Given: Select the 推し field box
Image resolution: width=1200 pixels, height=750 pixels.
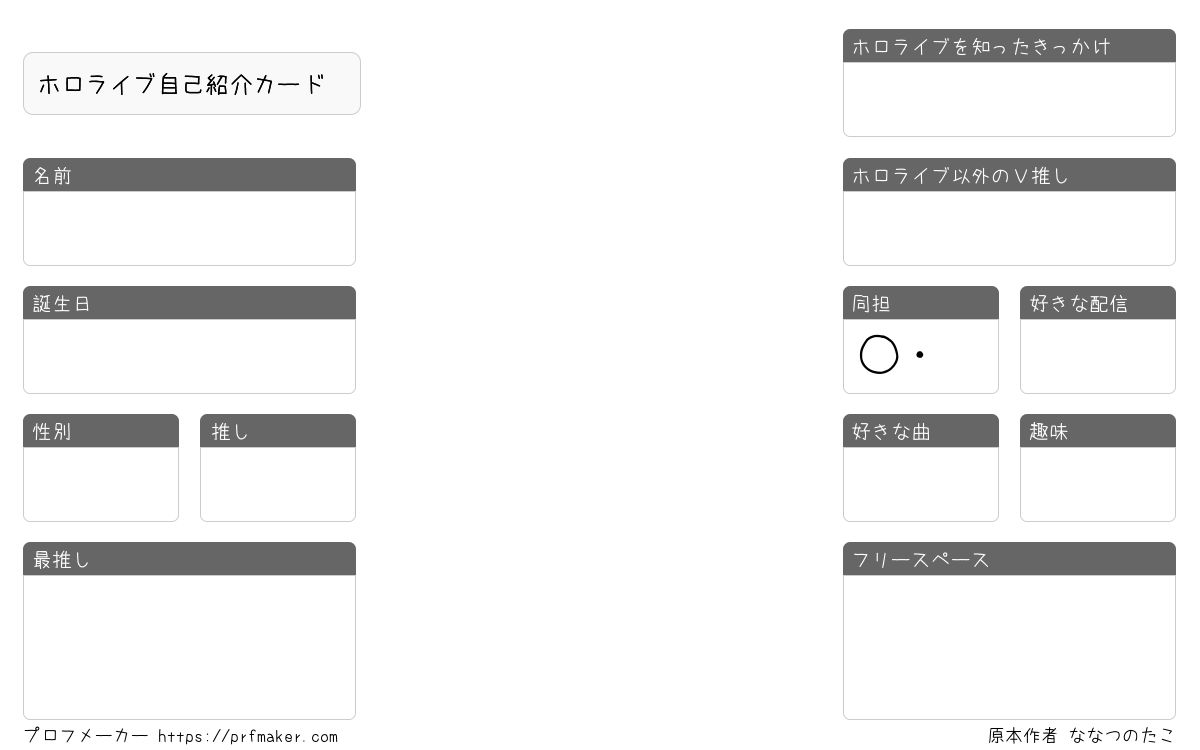Looking at the screenshot, I should click(x=278, y=484).
